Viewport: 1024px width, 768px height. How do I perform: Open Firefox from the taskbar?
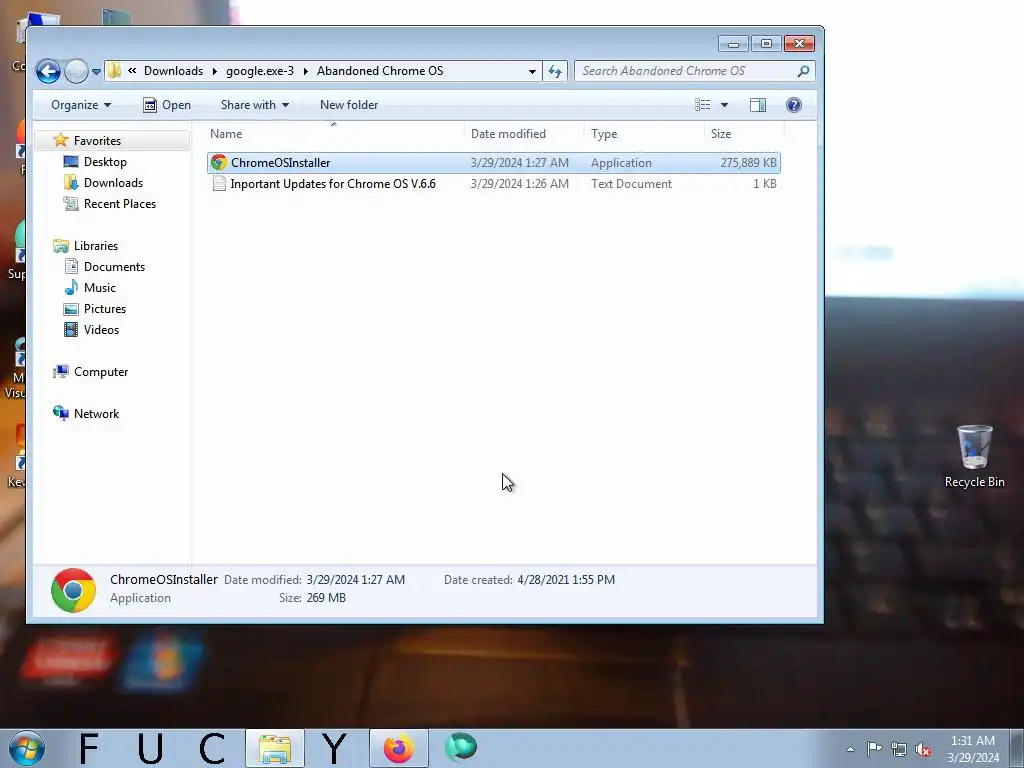pos(398,748)
